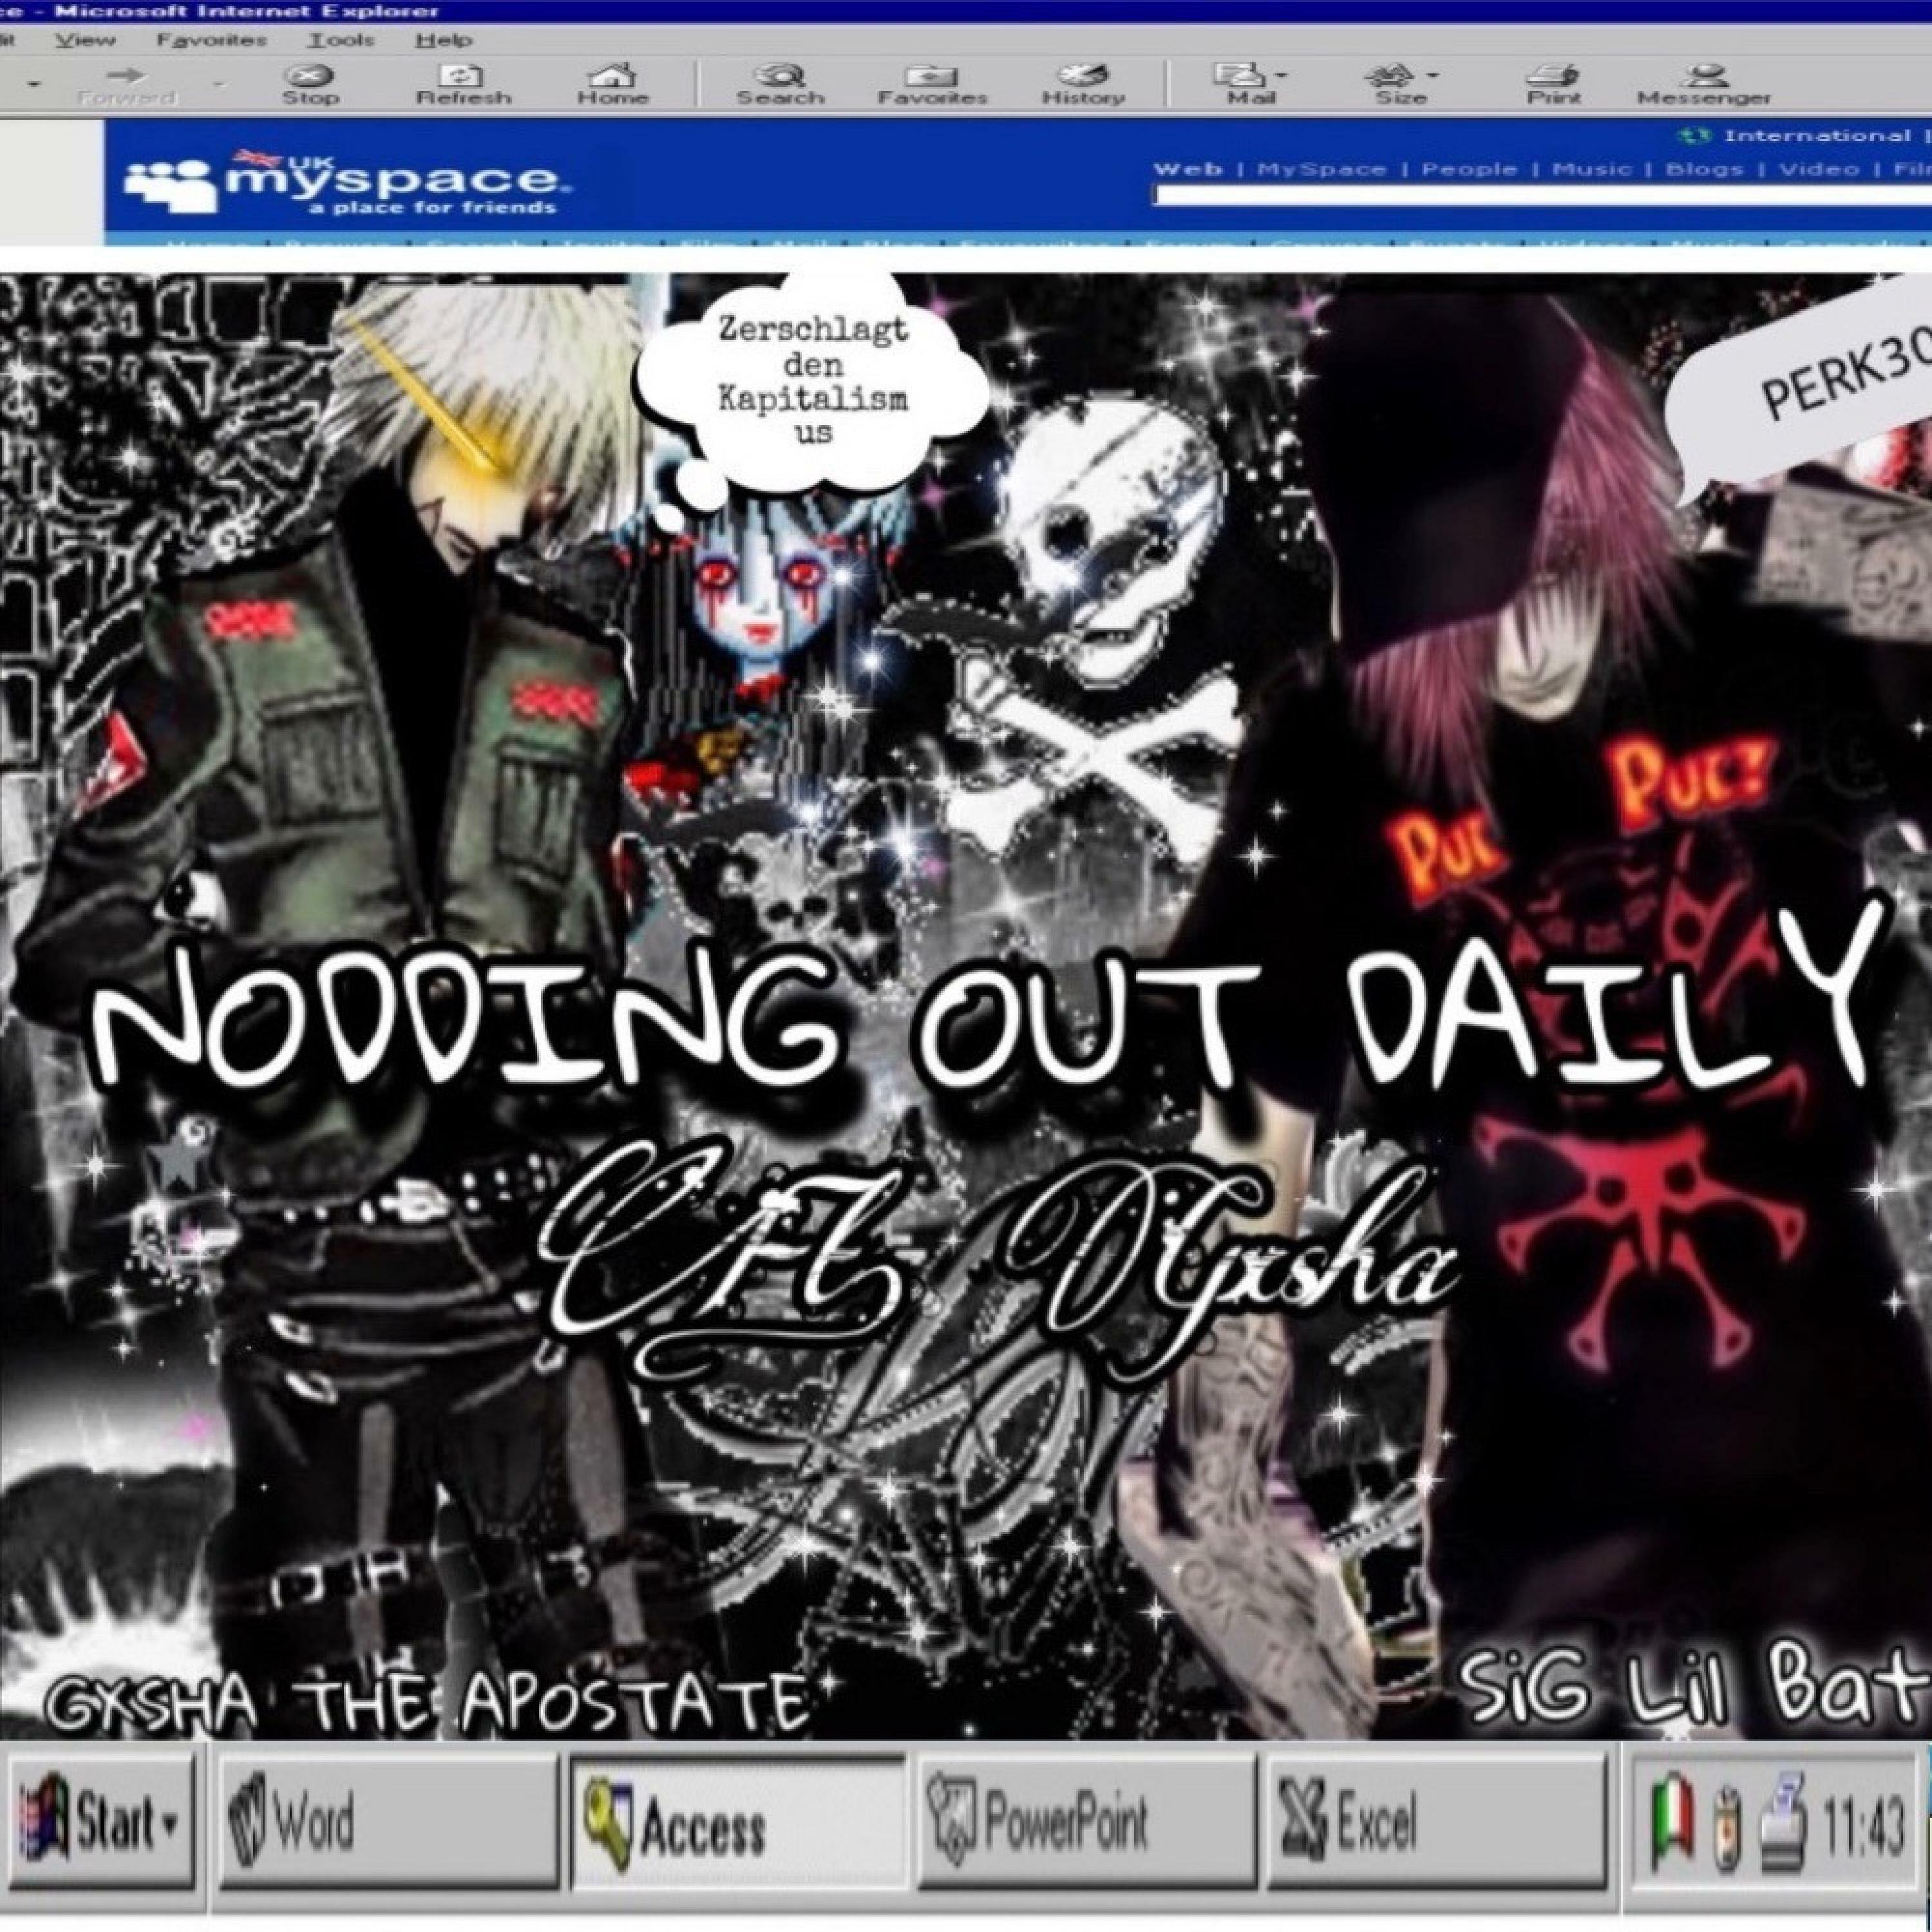
Task: Open the Tools menu
Action: [341, 40]
